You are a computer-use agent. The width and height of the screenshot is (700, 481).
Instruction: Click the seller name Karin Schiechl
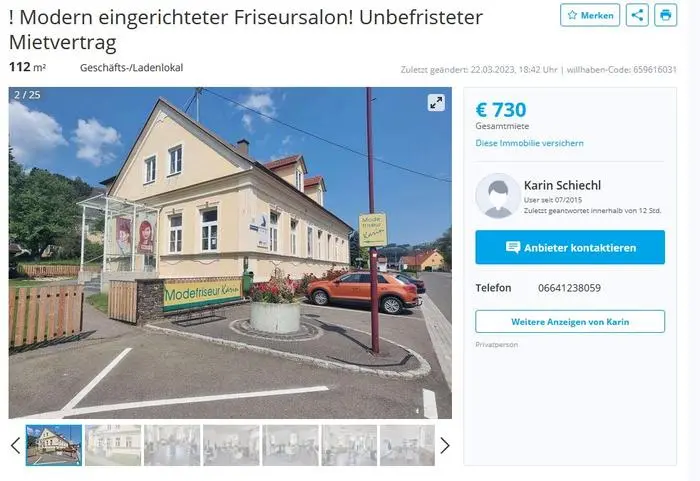point(562,185)
